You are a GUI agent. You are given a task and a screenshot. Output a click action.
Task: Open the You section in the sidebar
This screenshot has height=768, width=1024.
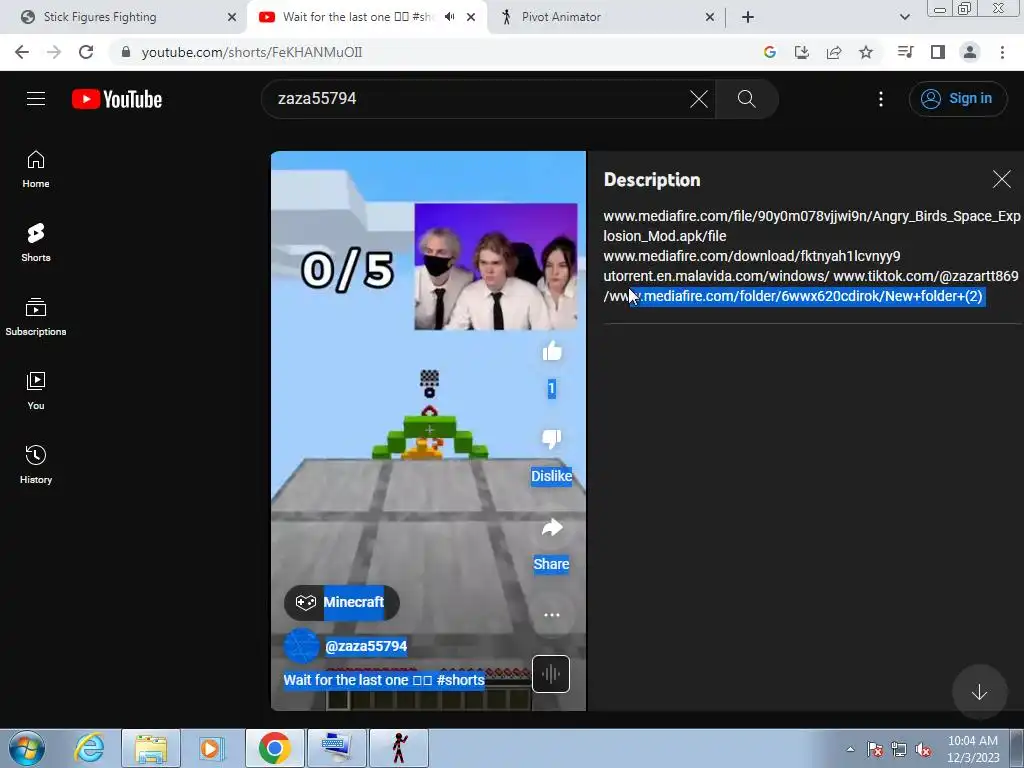(x=36, y=391)
